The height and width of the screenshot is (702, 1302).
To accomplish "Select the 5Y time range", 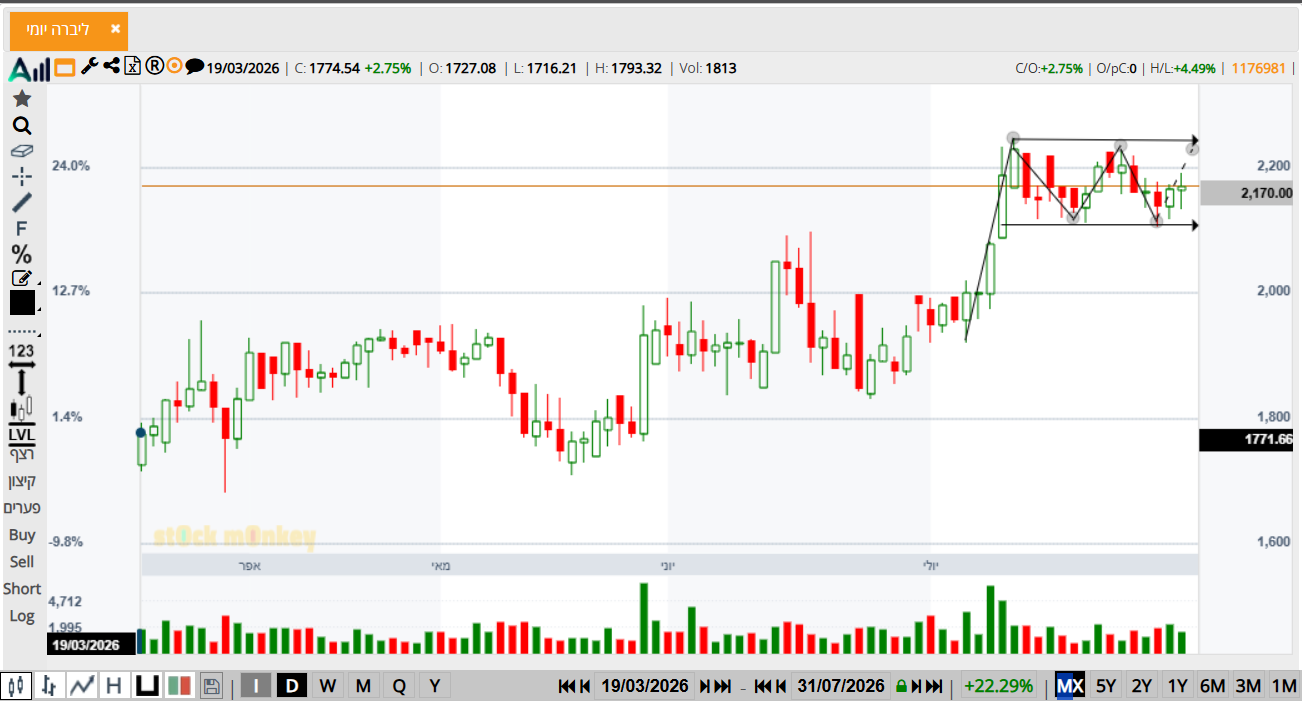I will tap(1106, 686).
